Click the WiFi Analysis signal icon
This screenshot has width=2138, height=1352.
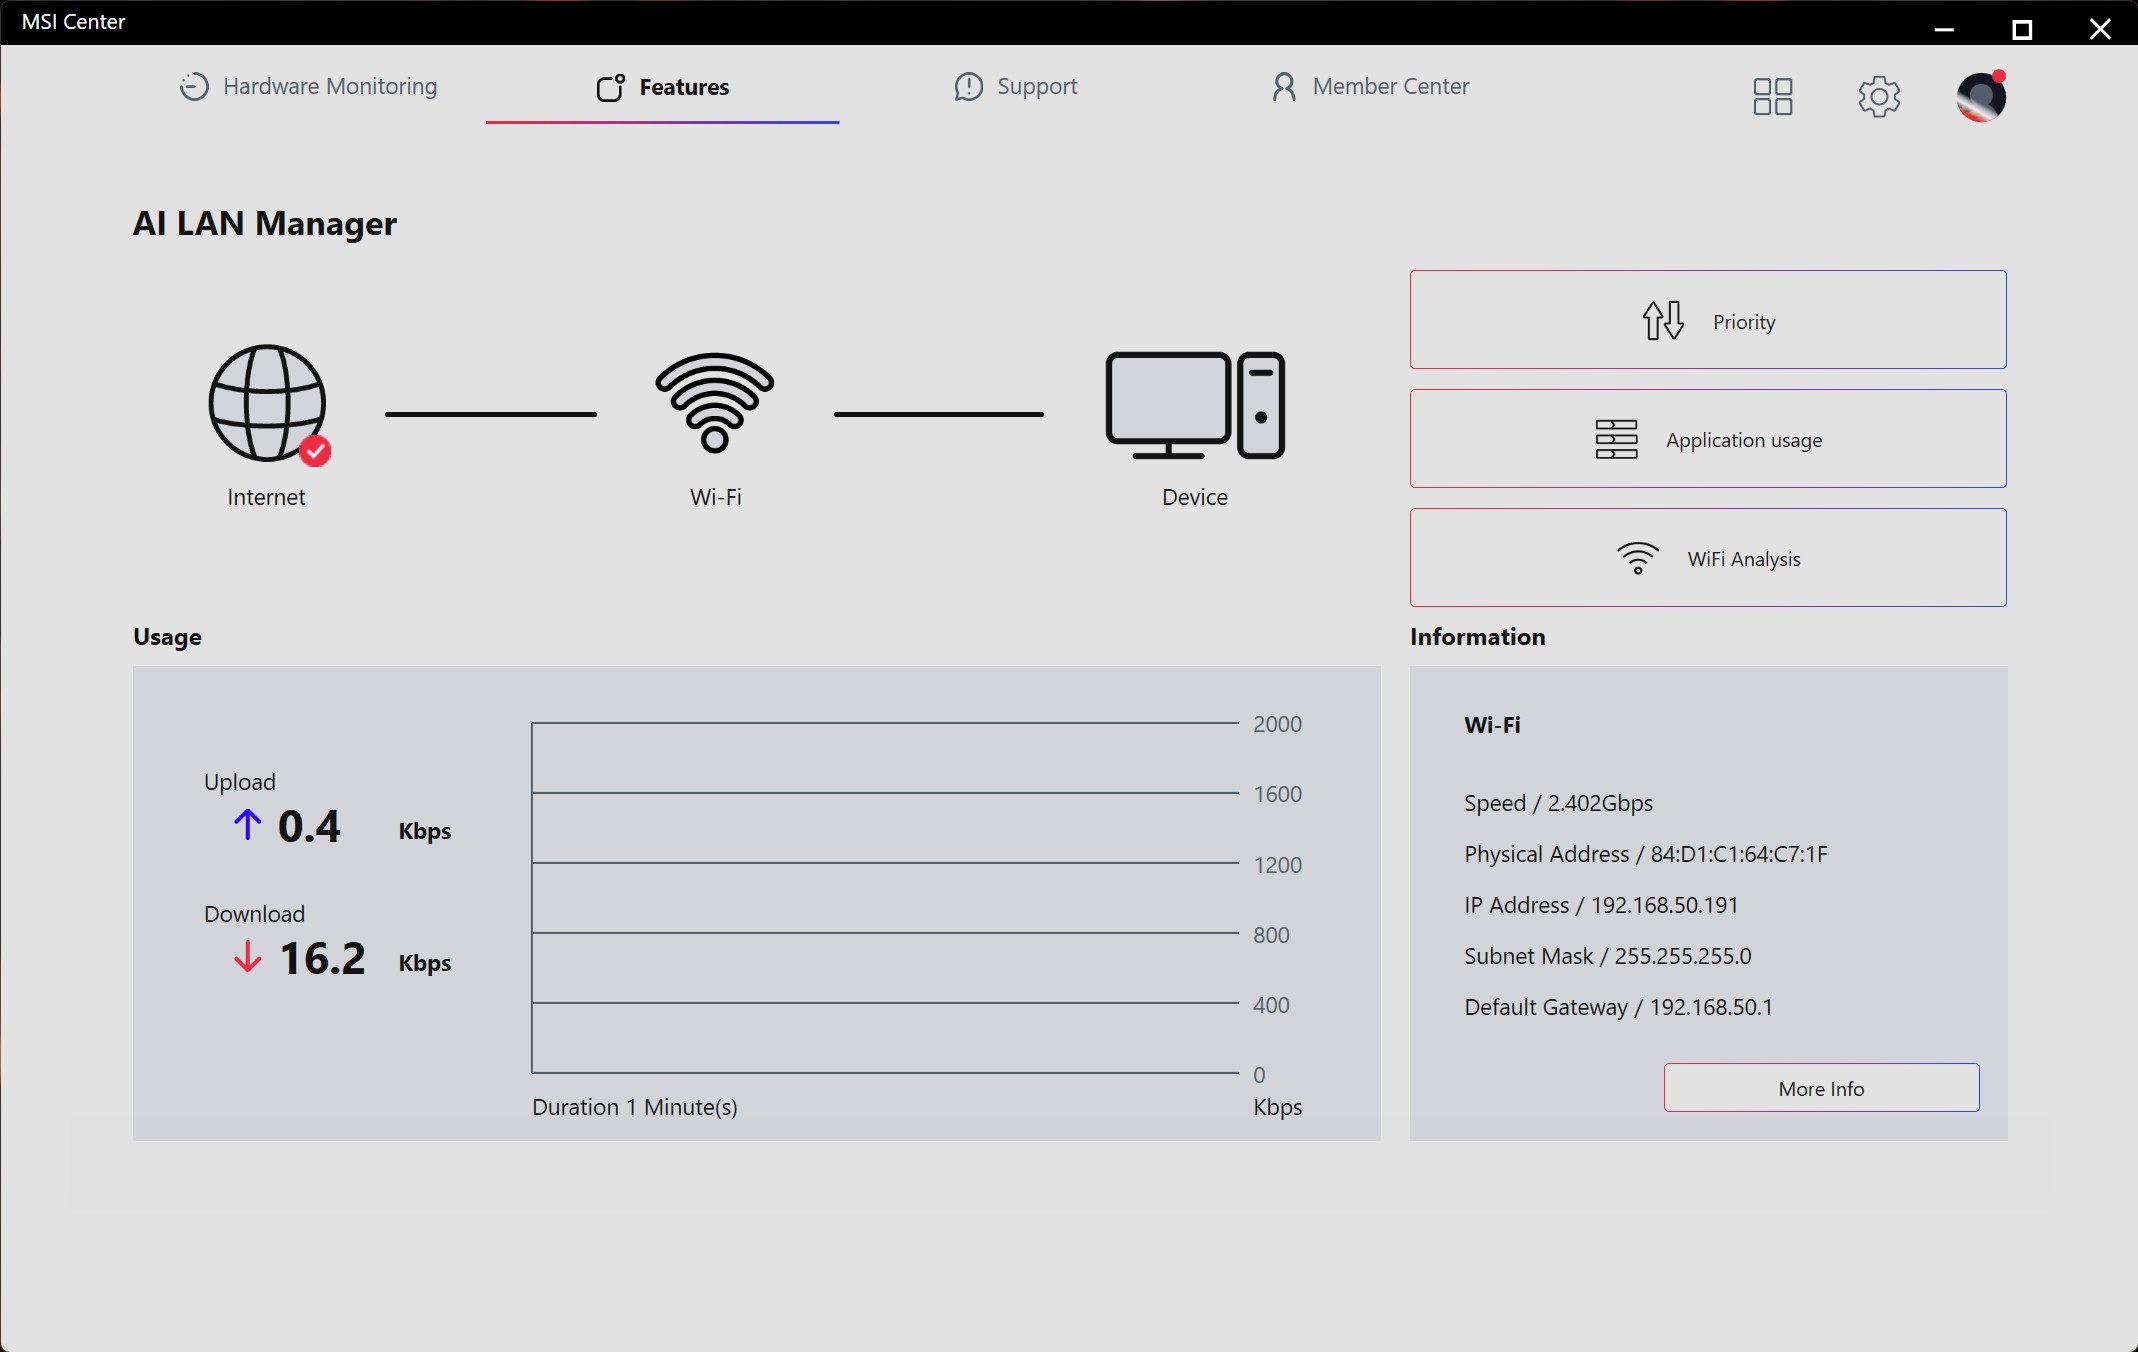point(1638,558)
